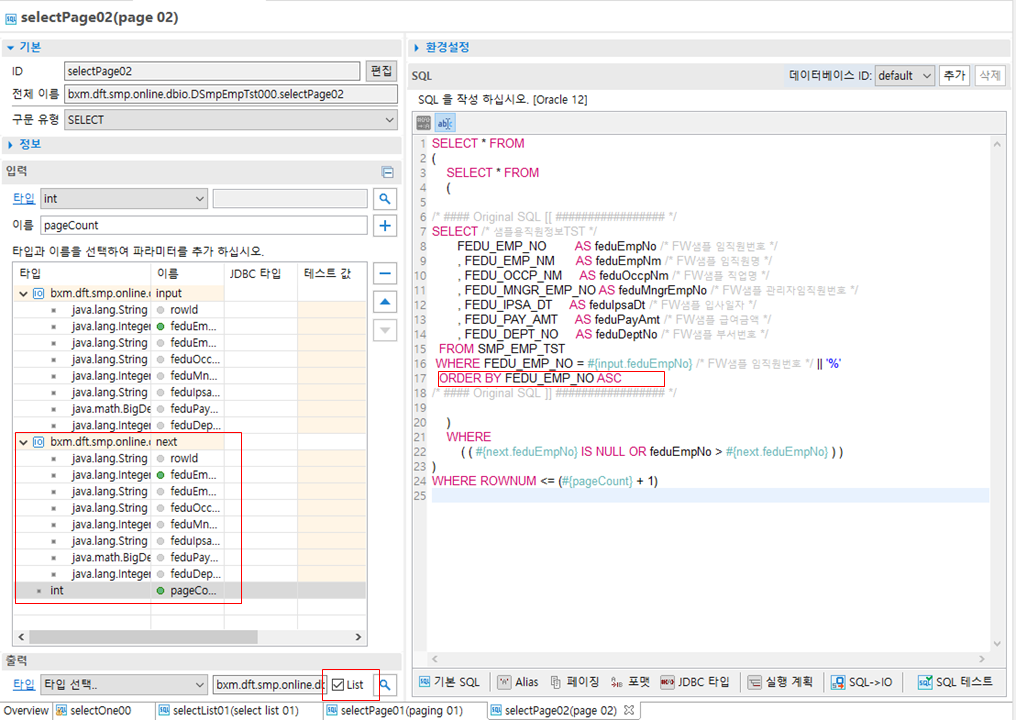Viewport: 1016px width, 720px height.
Task: Click the collapse icon in the 입력 header
Action: pos(387,172)
